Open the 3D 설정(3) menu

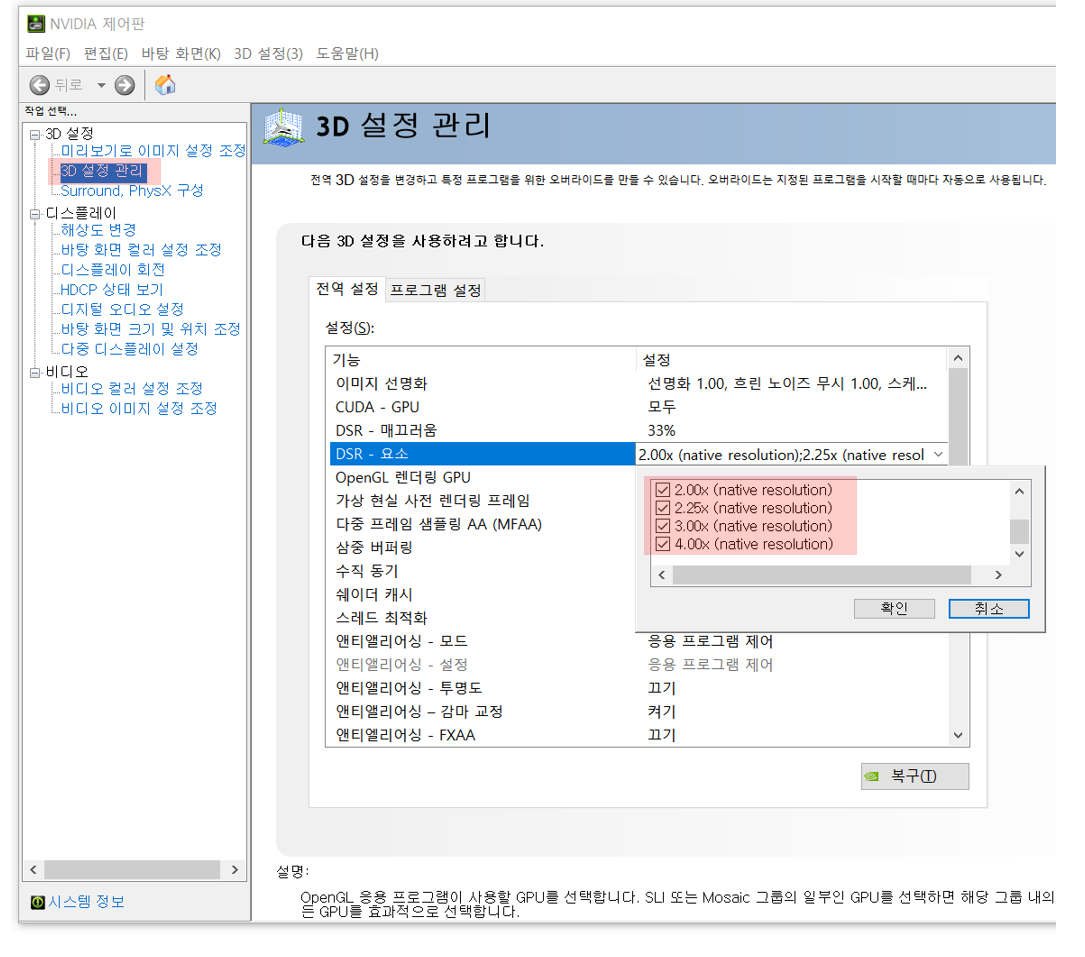tap(268, 54)
